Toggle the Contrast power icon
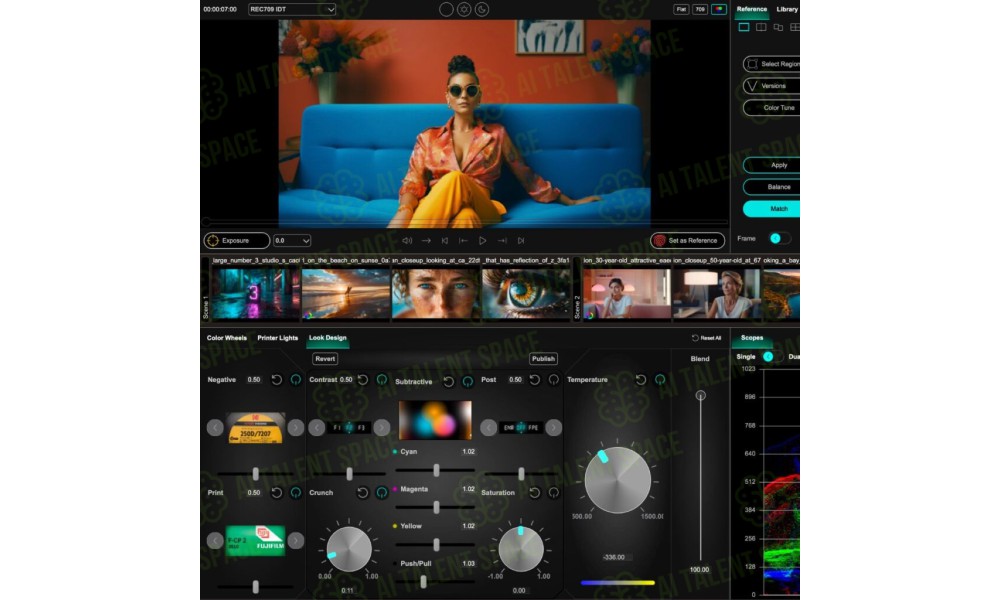 tap(381, 379)
